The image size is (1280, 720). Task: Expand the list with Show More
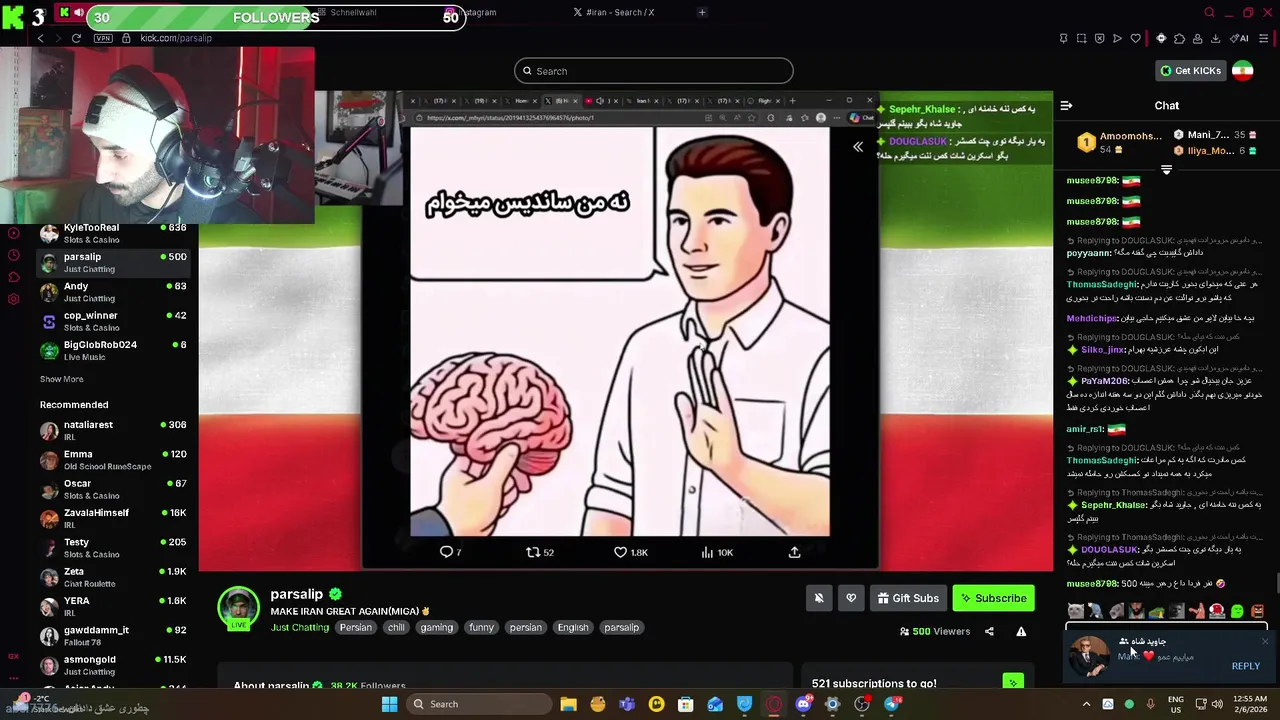coord(61,379)
